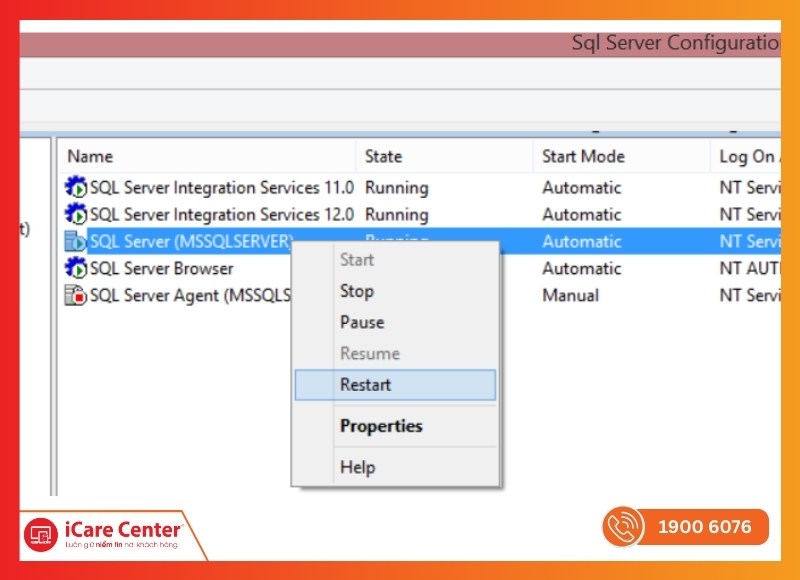Screen dimensions: 800x580
Task: Click the SQL Server Browser service icon
Action: [76, 268]
